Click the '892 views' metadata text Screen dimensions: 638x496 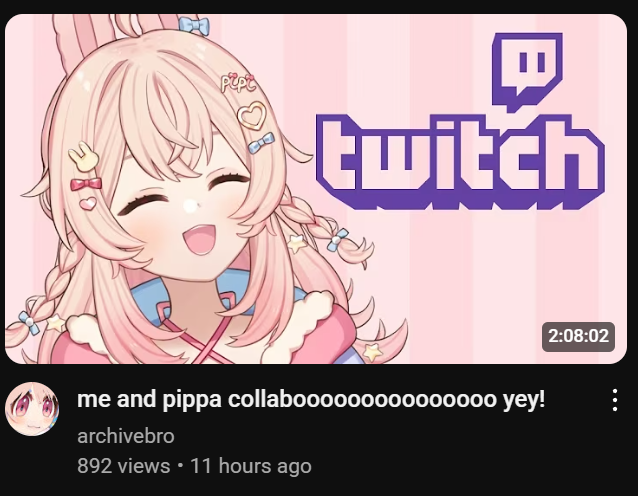click(124, 465)
